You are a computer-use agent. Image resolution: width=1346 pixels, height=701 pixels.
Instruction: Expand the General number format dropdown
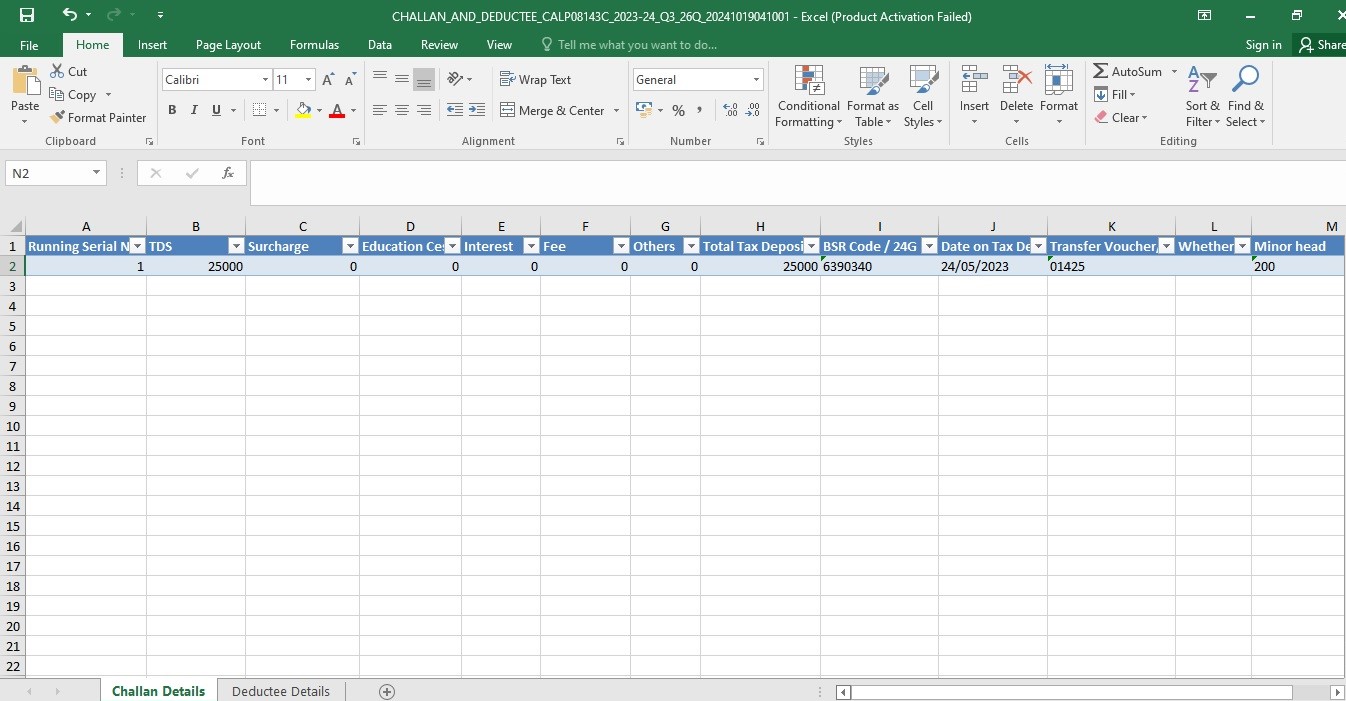point(757,79)
